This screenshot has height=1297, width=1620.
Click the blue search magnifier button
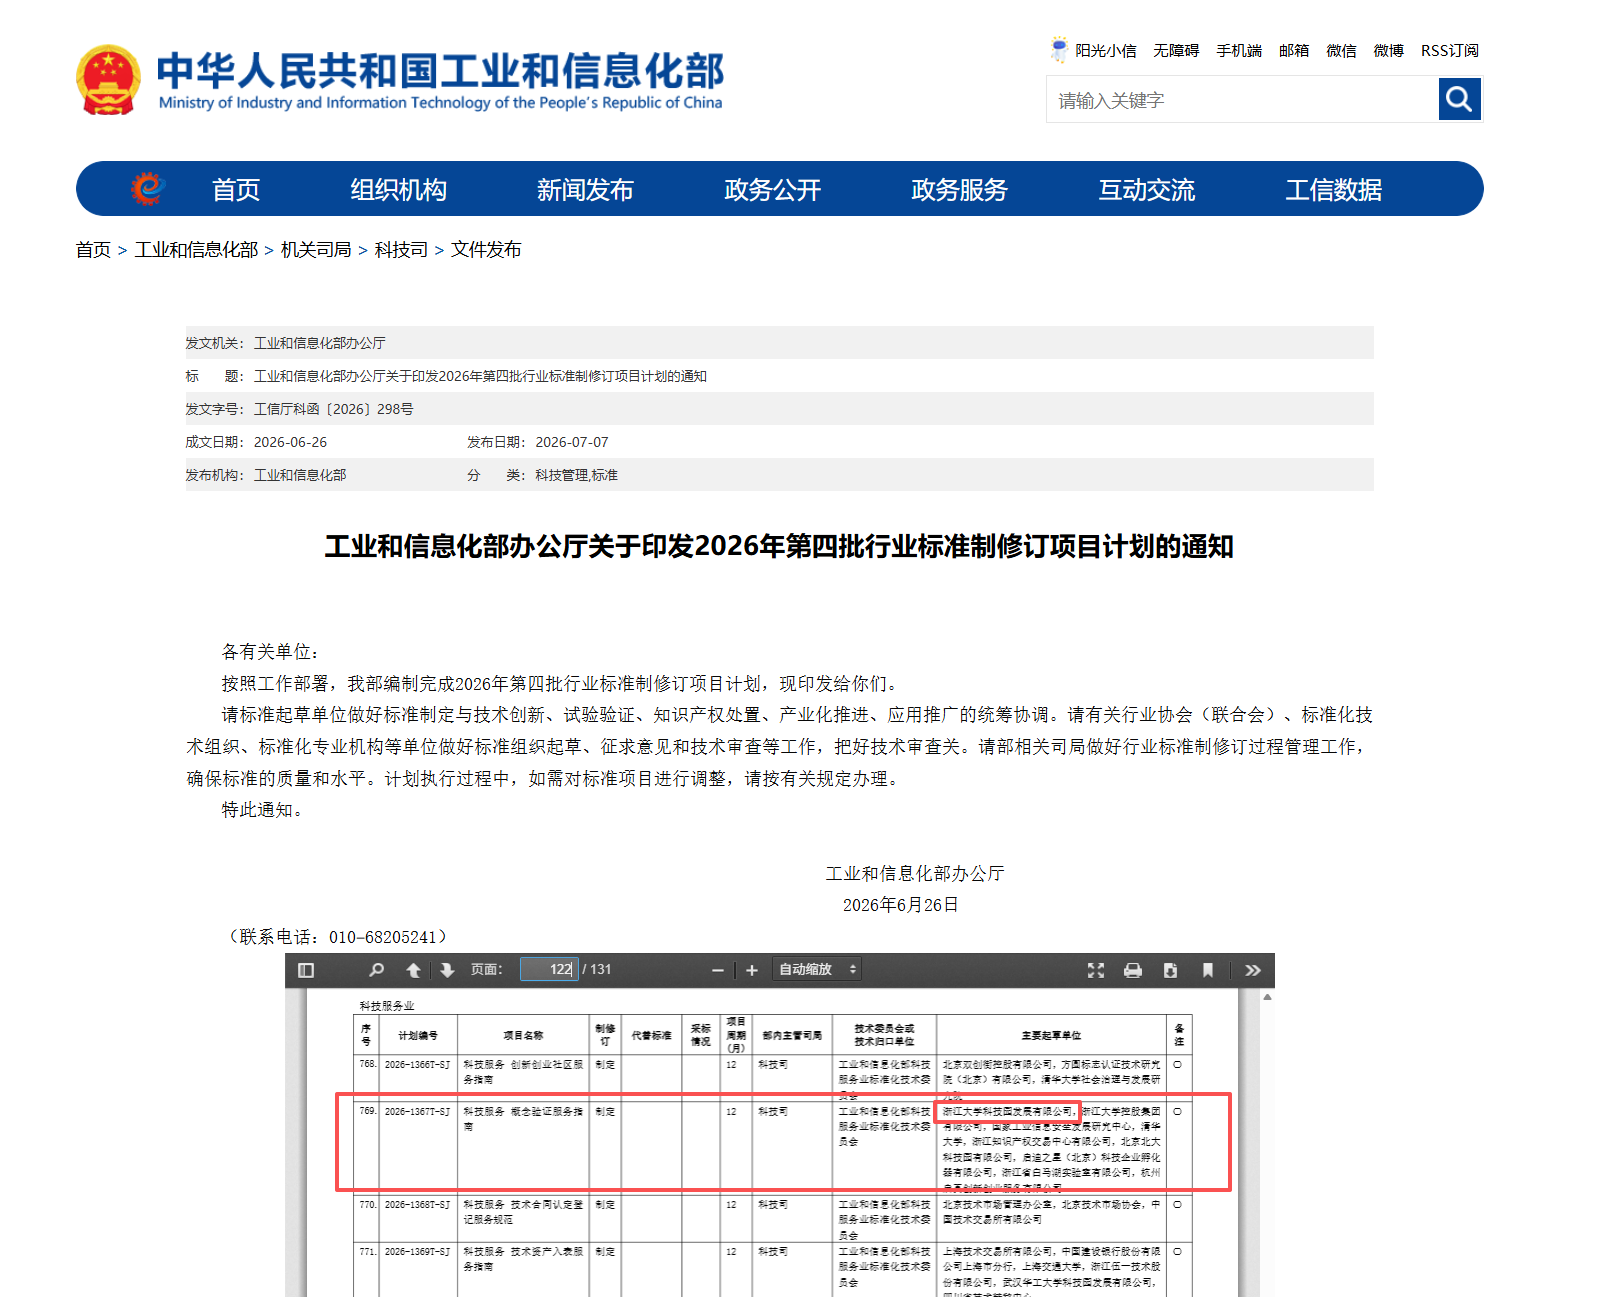(1460, 99)
